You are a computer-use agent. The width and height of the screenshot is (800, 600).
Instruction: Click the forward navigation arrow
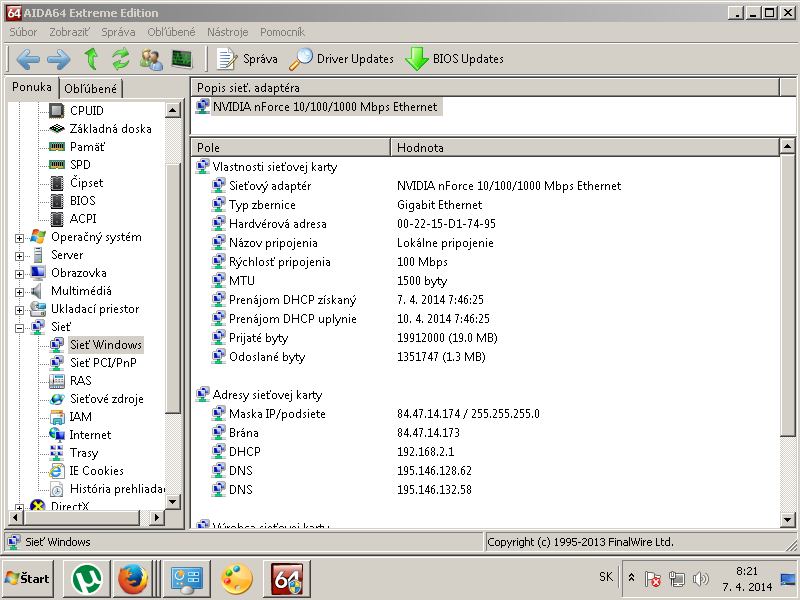[x=59, y=59]
